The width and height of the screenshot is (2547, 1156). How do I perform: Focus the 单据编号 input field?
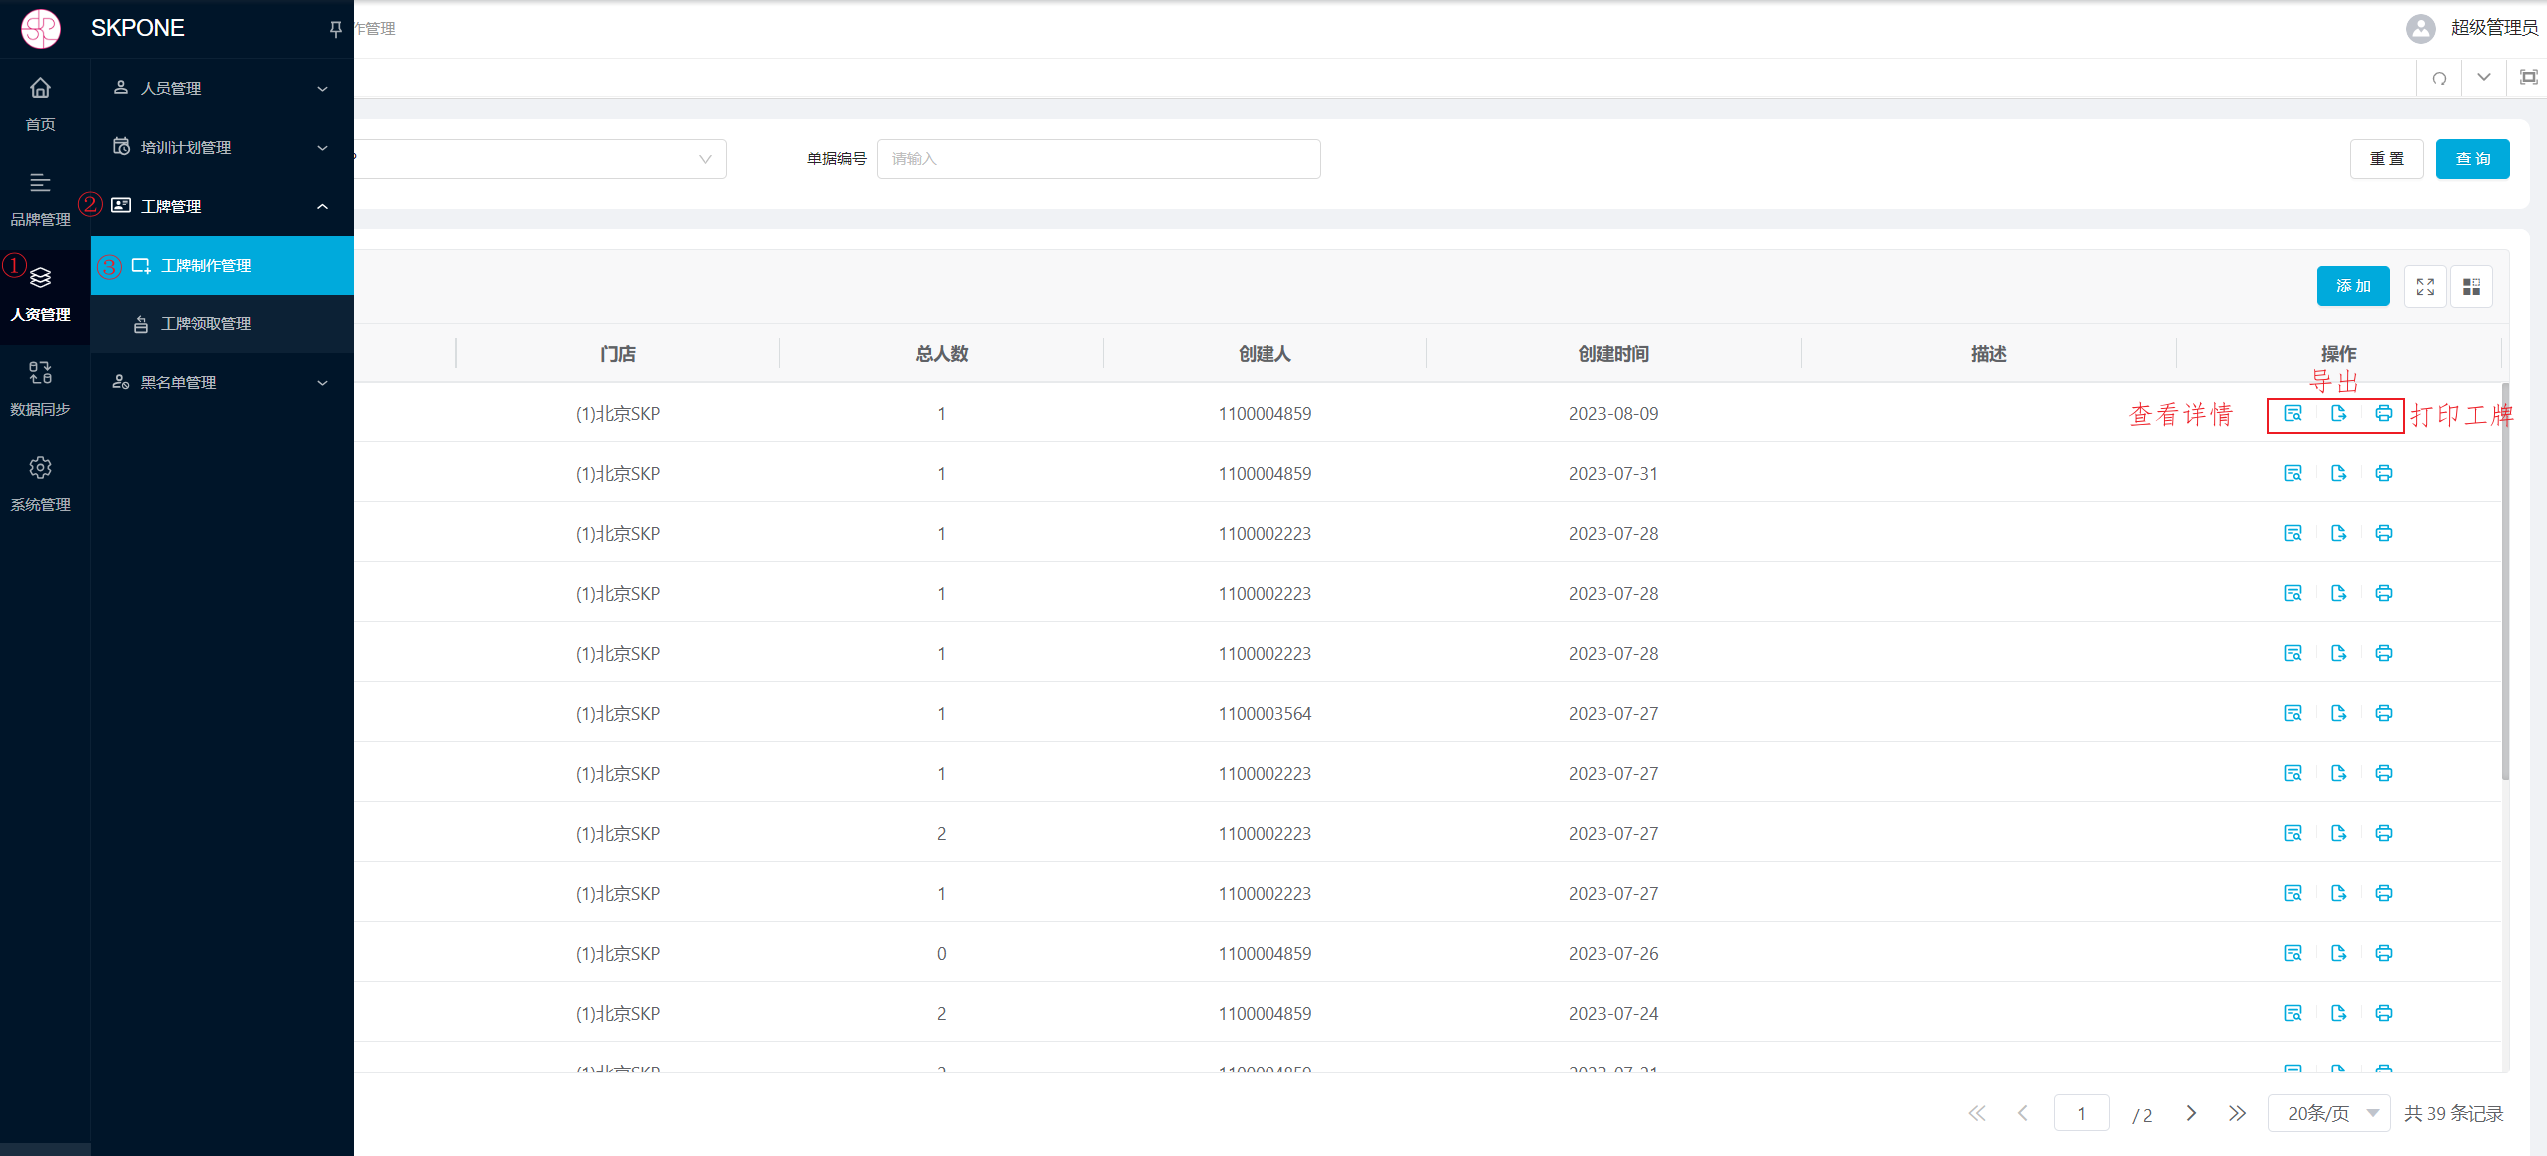click(x=1098, y=159)
